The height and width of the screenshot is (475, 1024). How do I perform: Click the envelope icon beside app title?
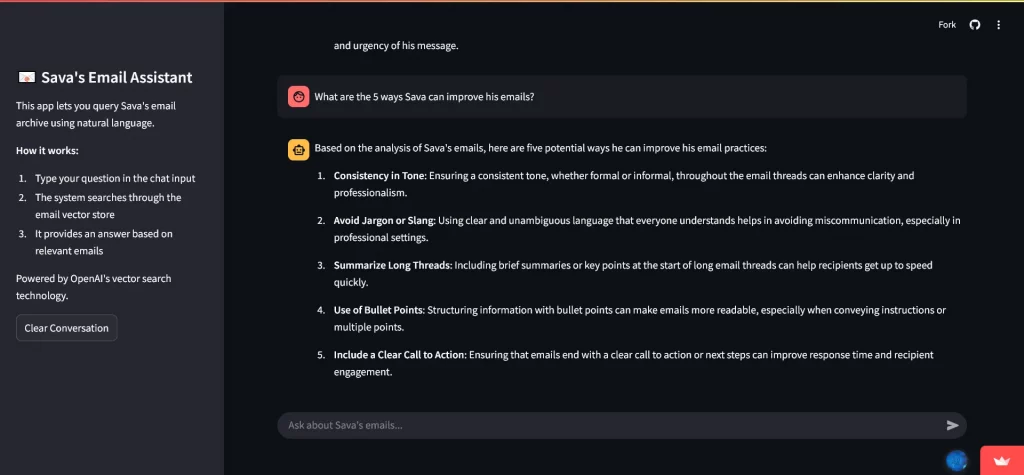(x=26, y=78)
